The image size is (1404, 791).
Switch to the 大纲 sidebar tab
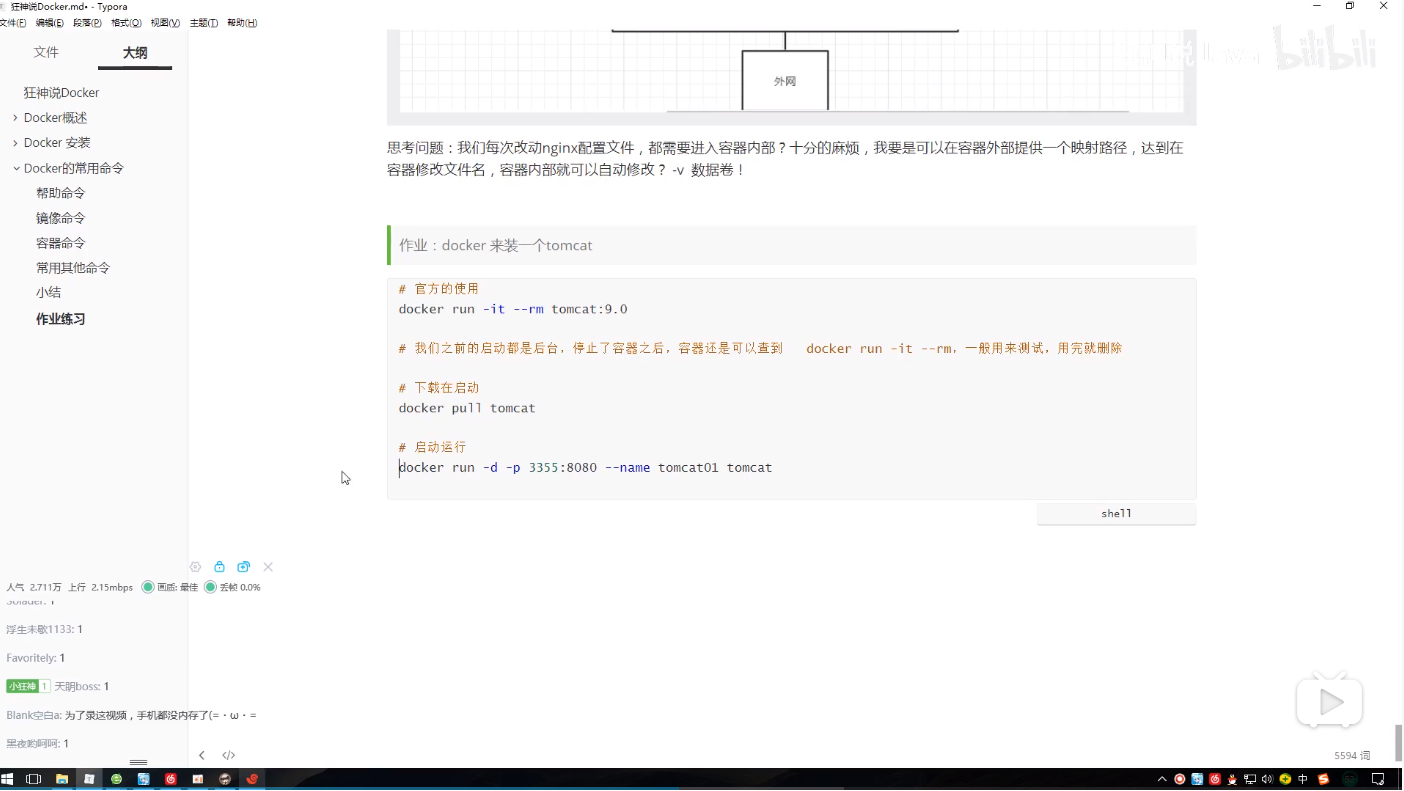[135, 53]
